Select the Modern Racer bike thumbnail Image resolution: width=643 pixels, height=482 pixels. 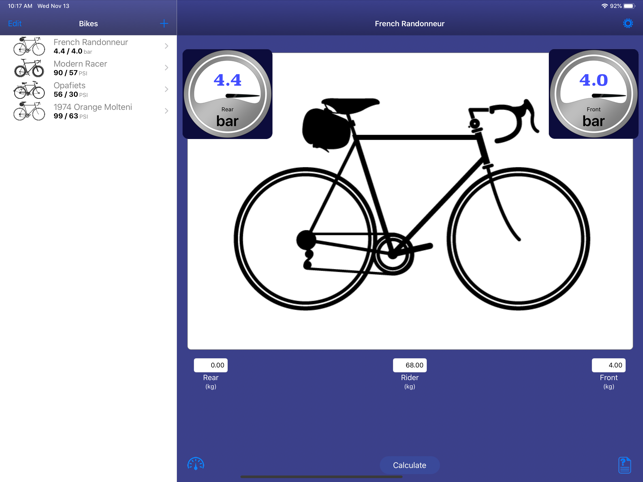coord(29,68)
